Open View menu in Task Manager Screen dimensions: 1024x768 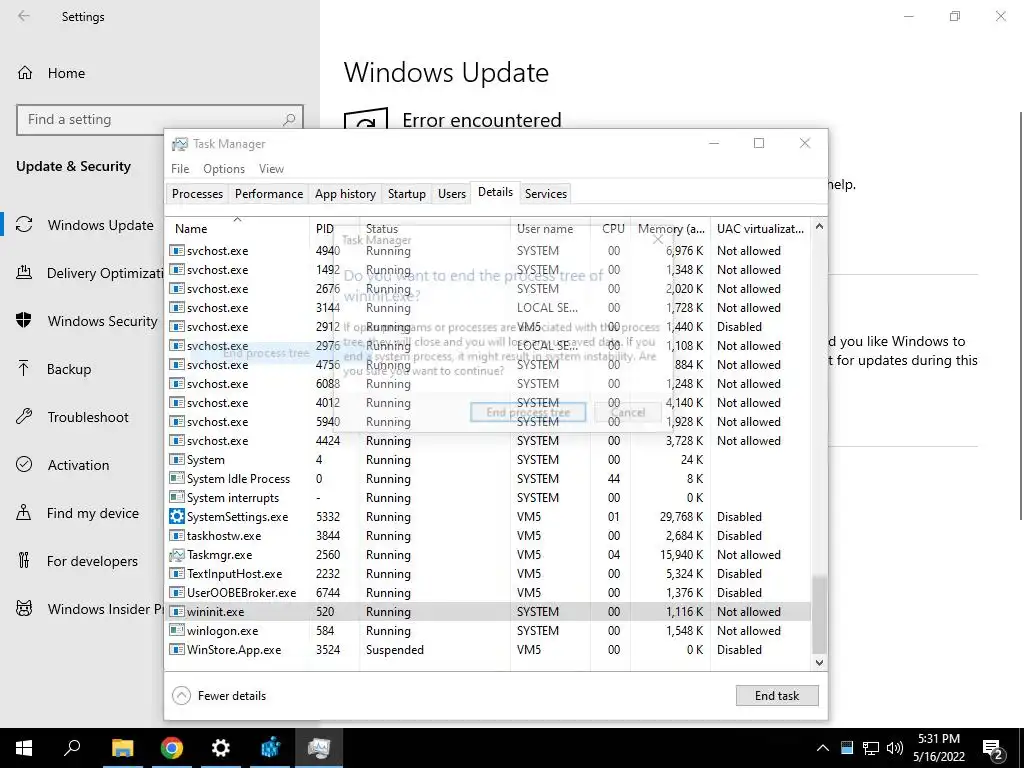[x=271, y=168]
